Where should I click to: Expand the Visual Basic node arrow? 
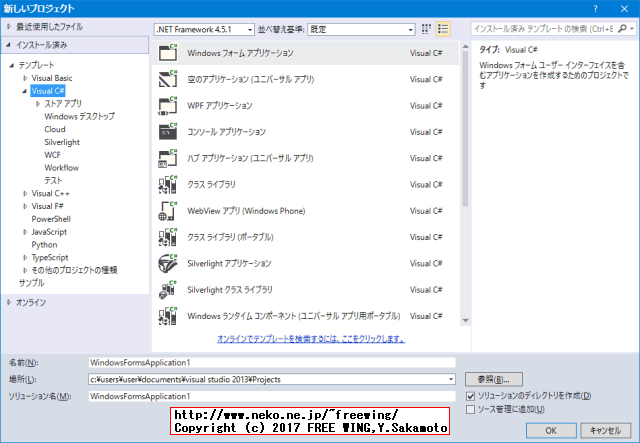tap(25, 78)
